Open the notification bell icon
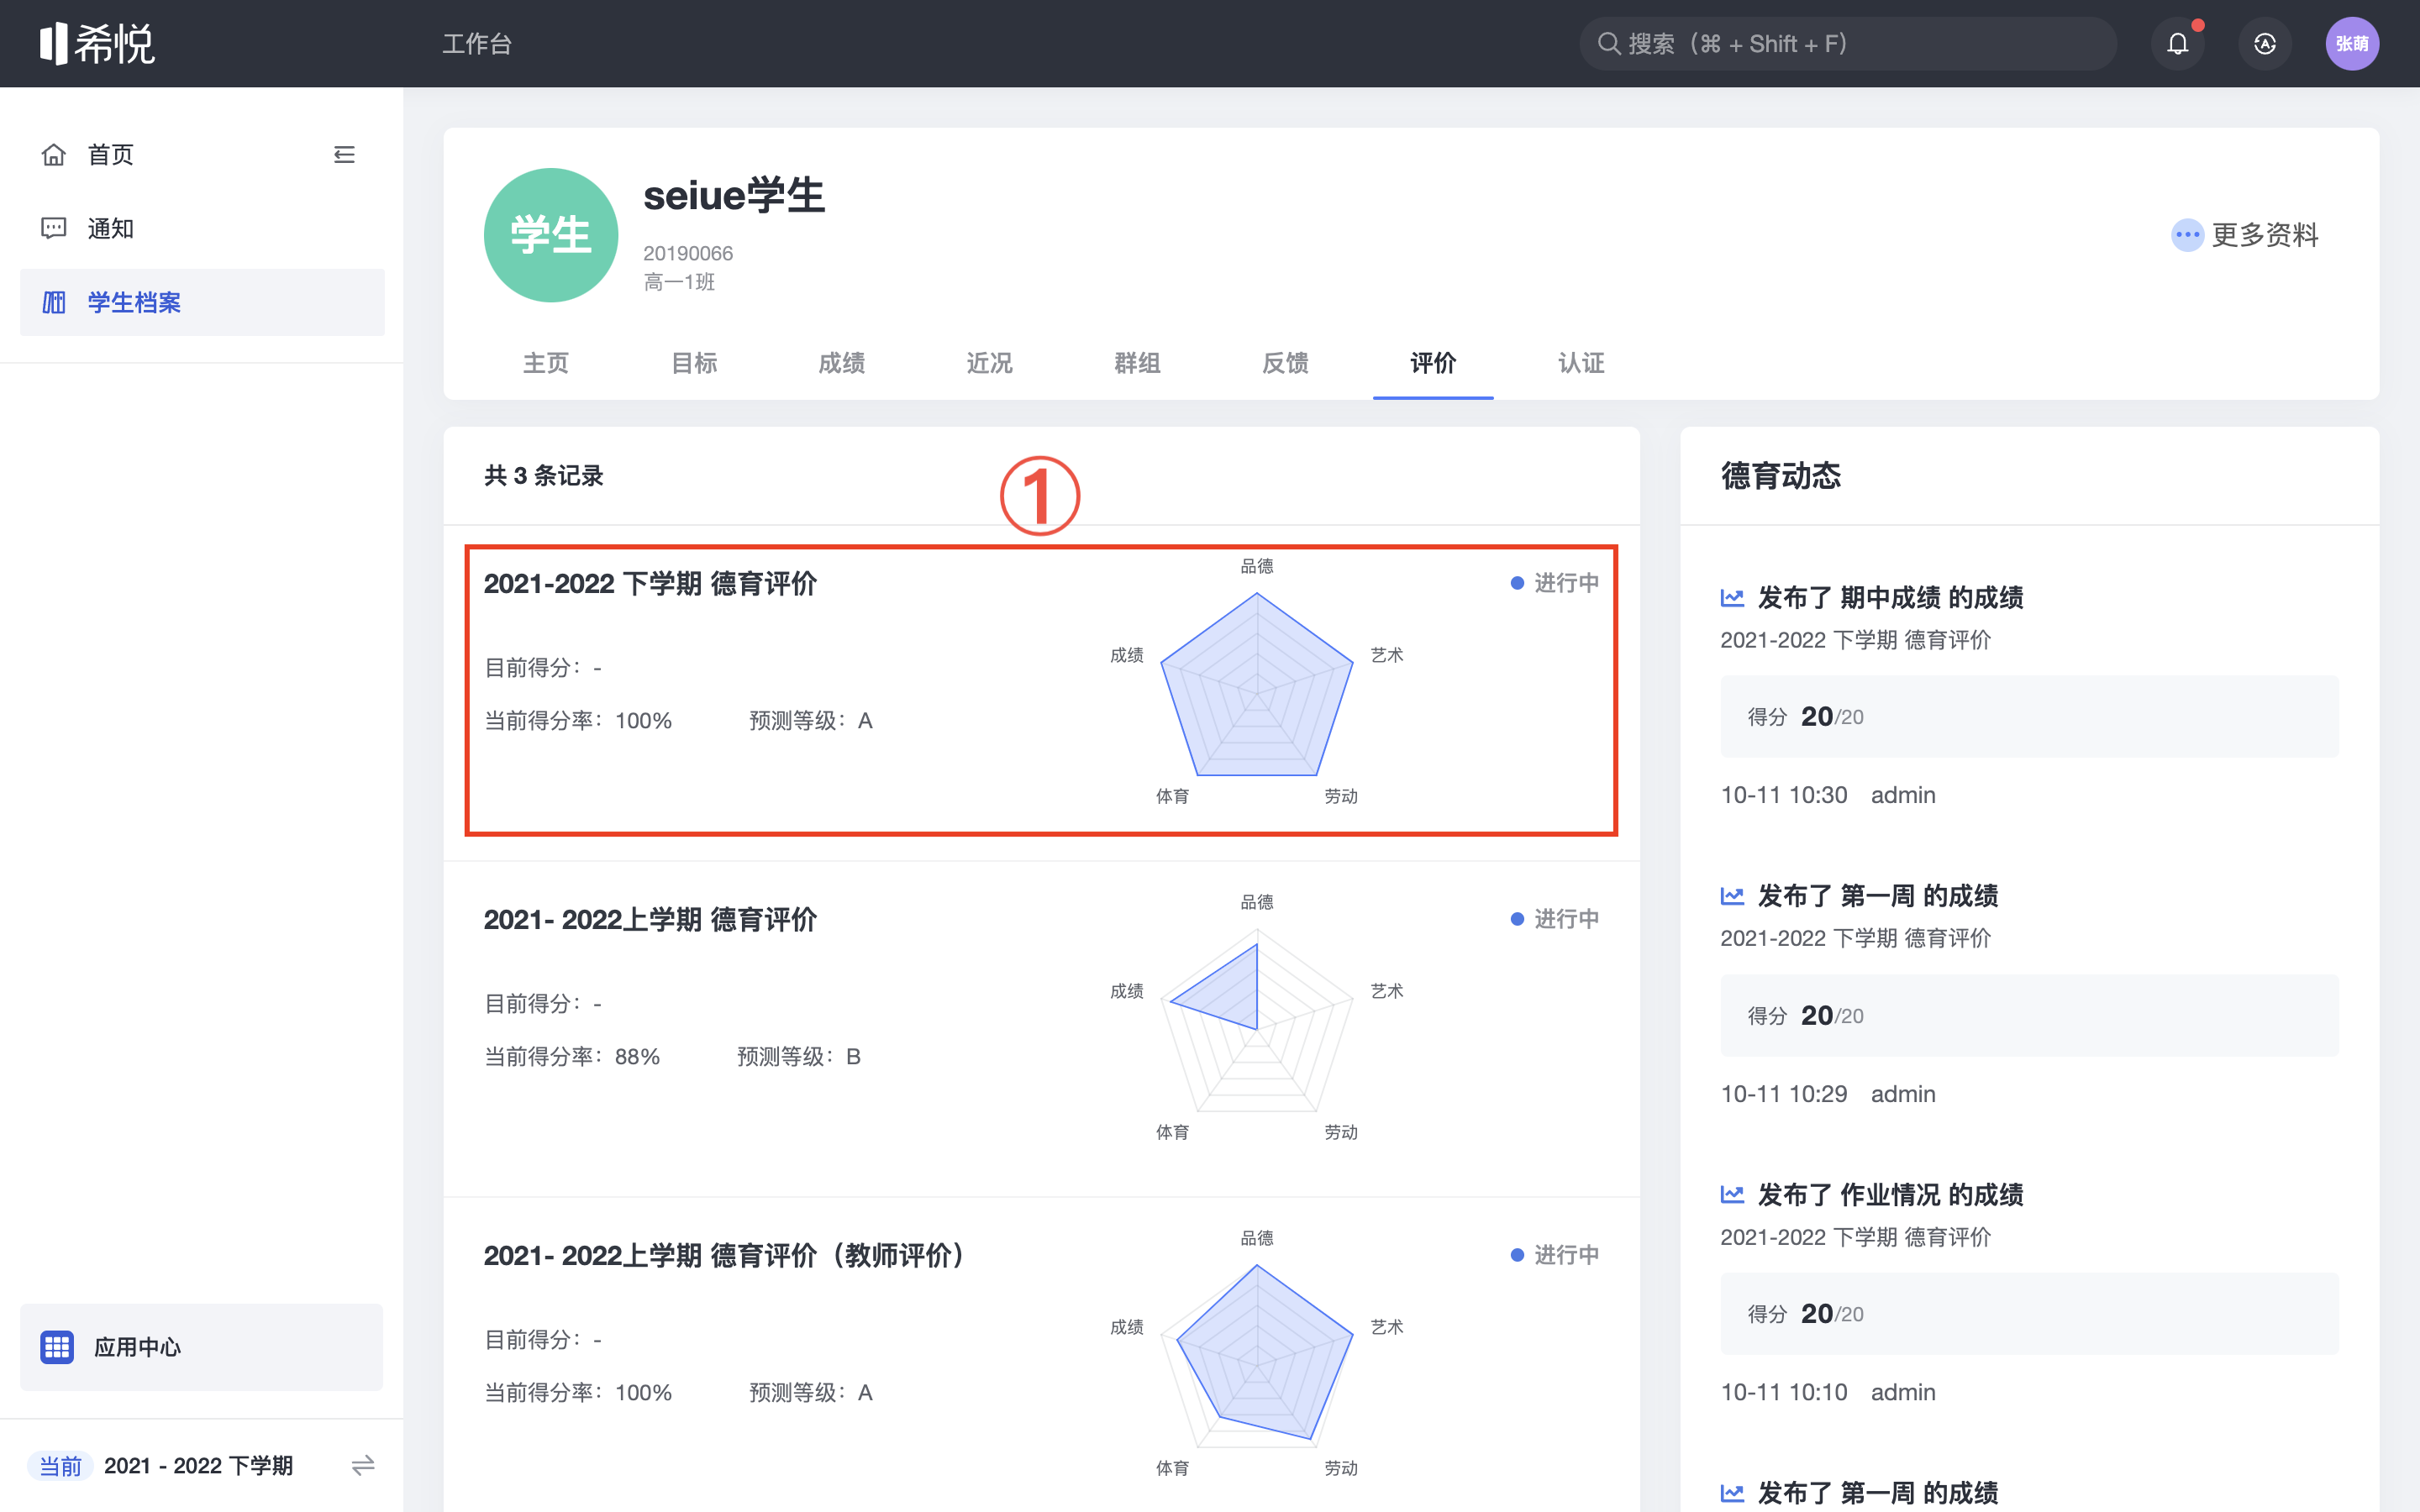 pos(2177,43)
